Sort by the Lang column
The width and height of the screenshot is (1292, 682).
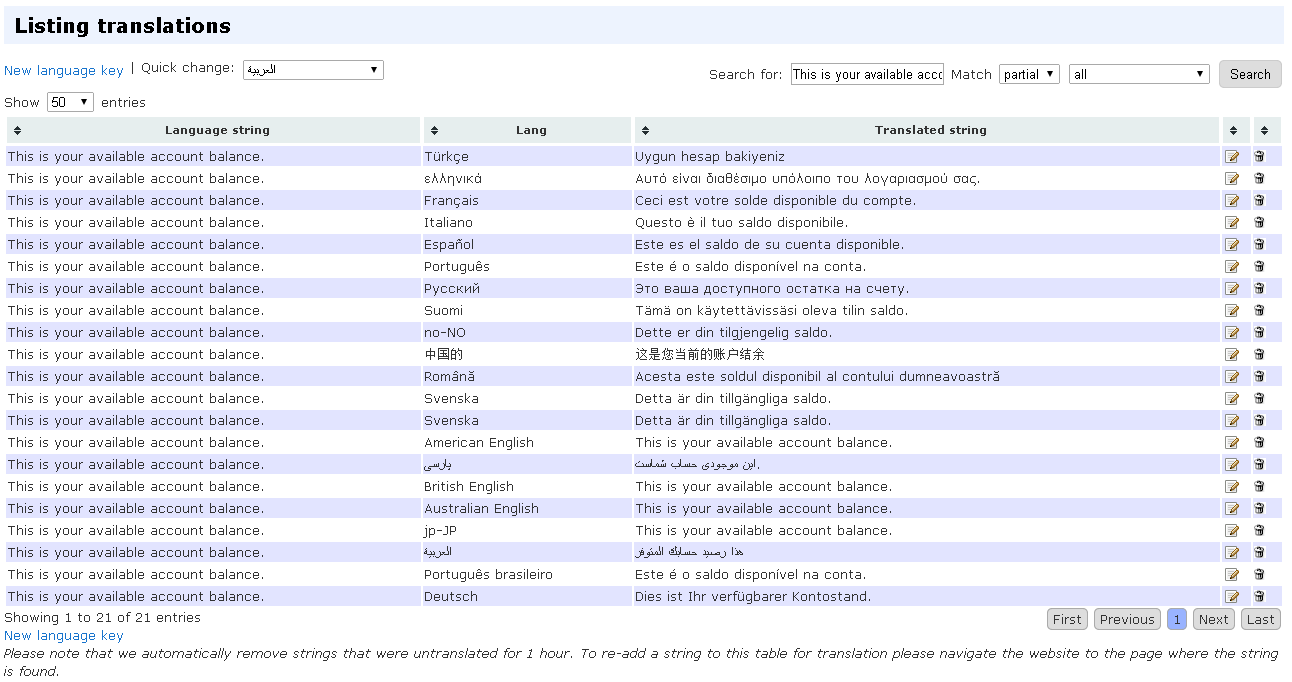527,130
